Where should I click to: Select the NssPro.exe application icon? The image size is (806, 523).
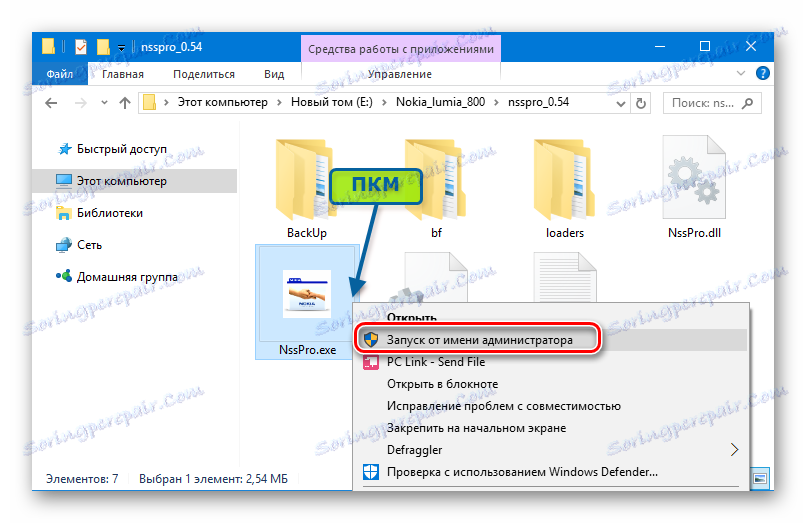pyautogui.click(x=307, y=294)
